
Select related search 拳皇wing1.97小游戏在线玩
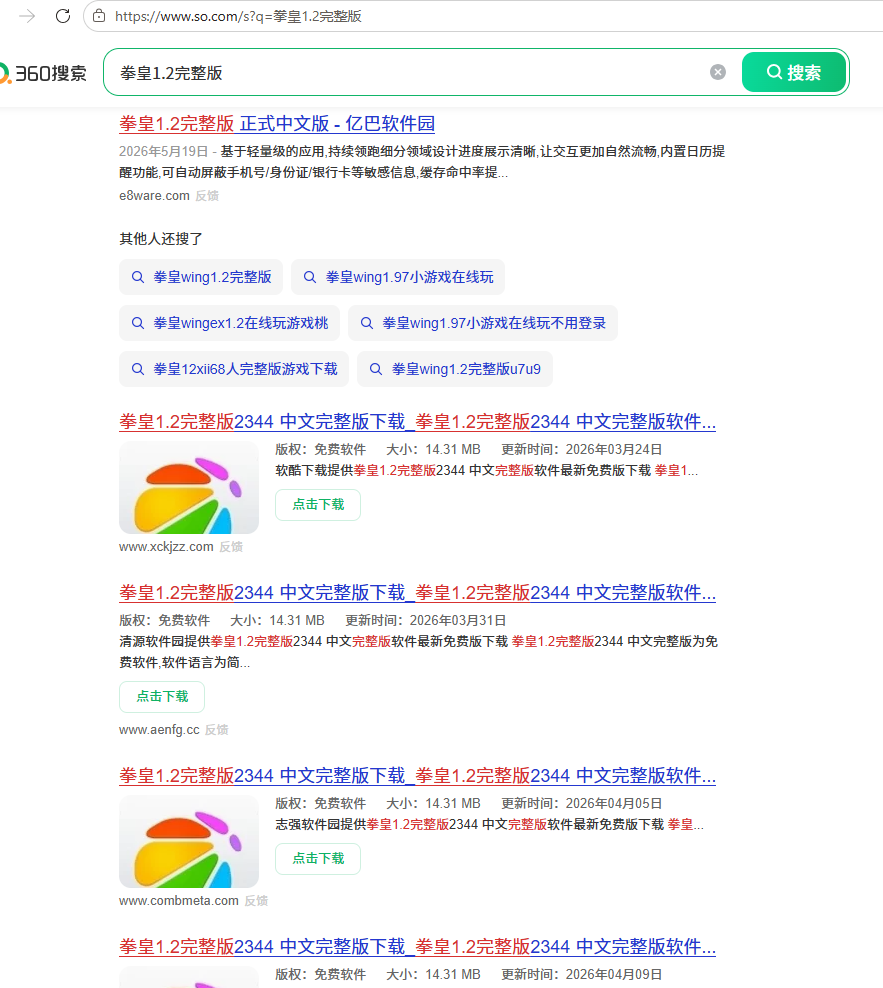[398, 277]
